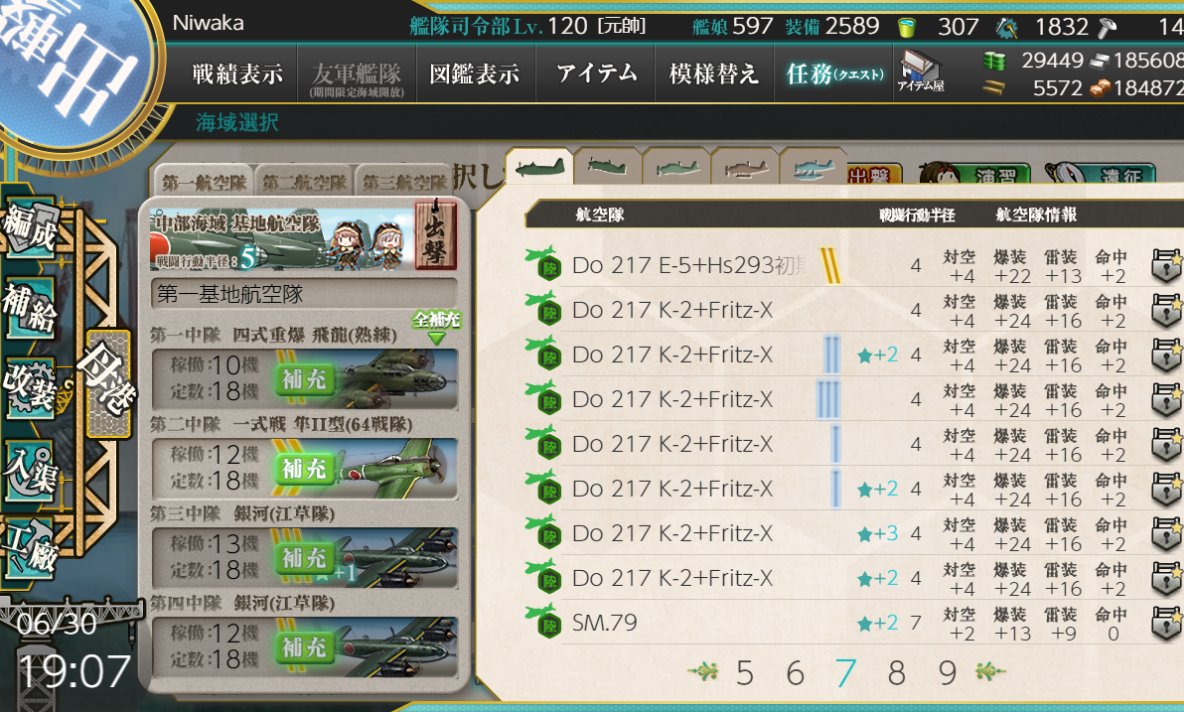
Task: Open the 工廠 factory sidebar icon
Action: [x=30, y=550]
